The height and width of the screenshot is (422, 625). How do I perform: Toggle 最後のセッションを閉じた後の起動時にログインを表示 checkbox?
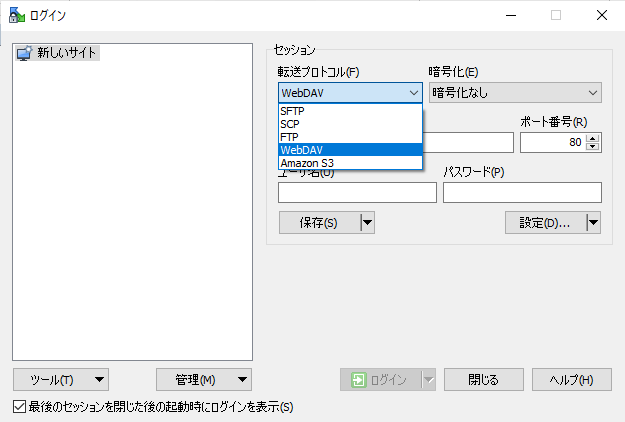pyautogui.click(x=20, y=407)
